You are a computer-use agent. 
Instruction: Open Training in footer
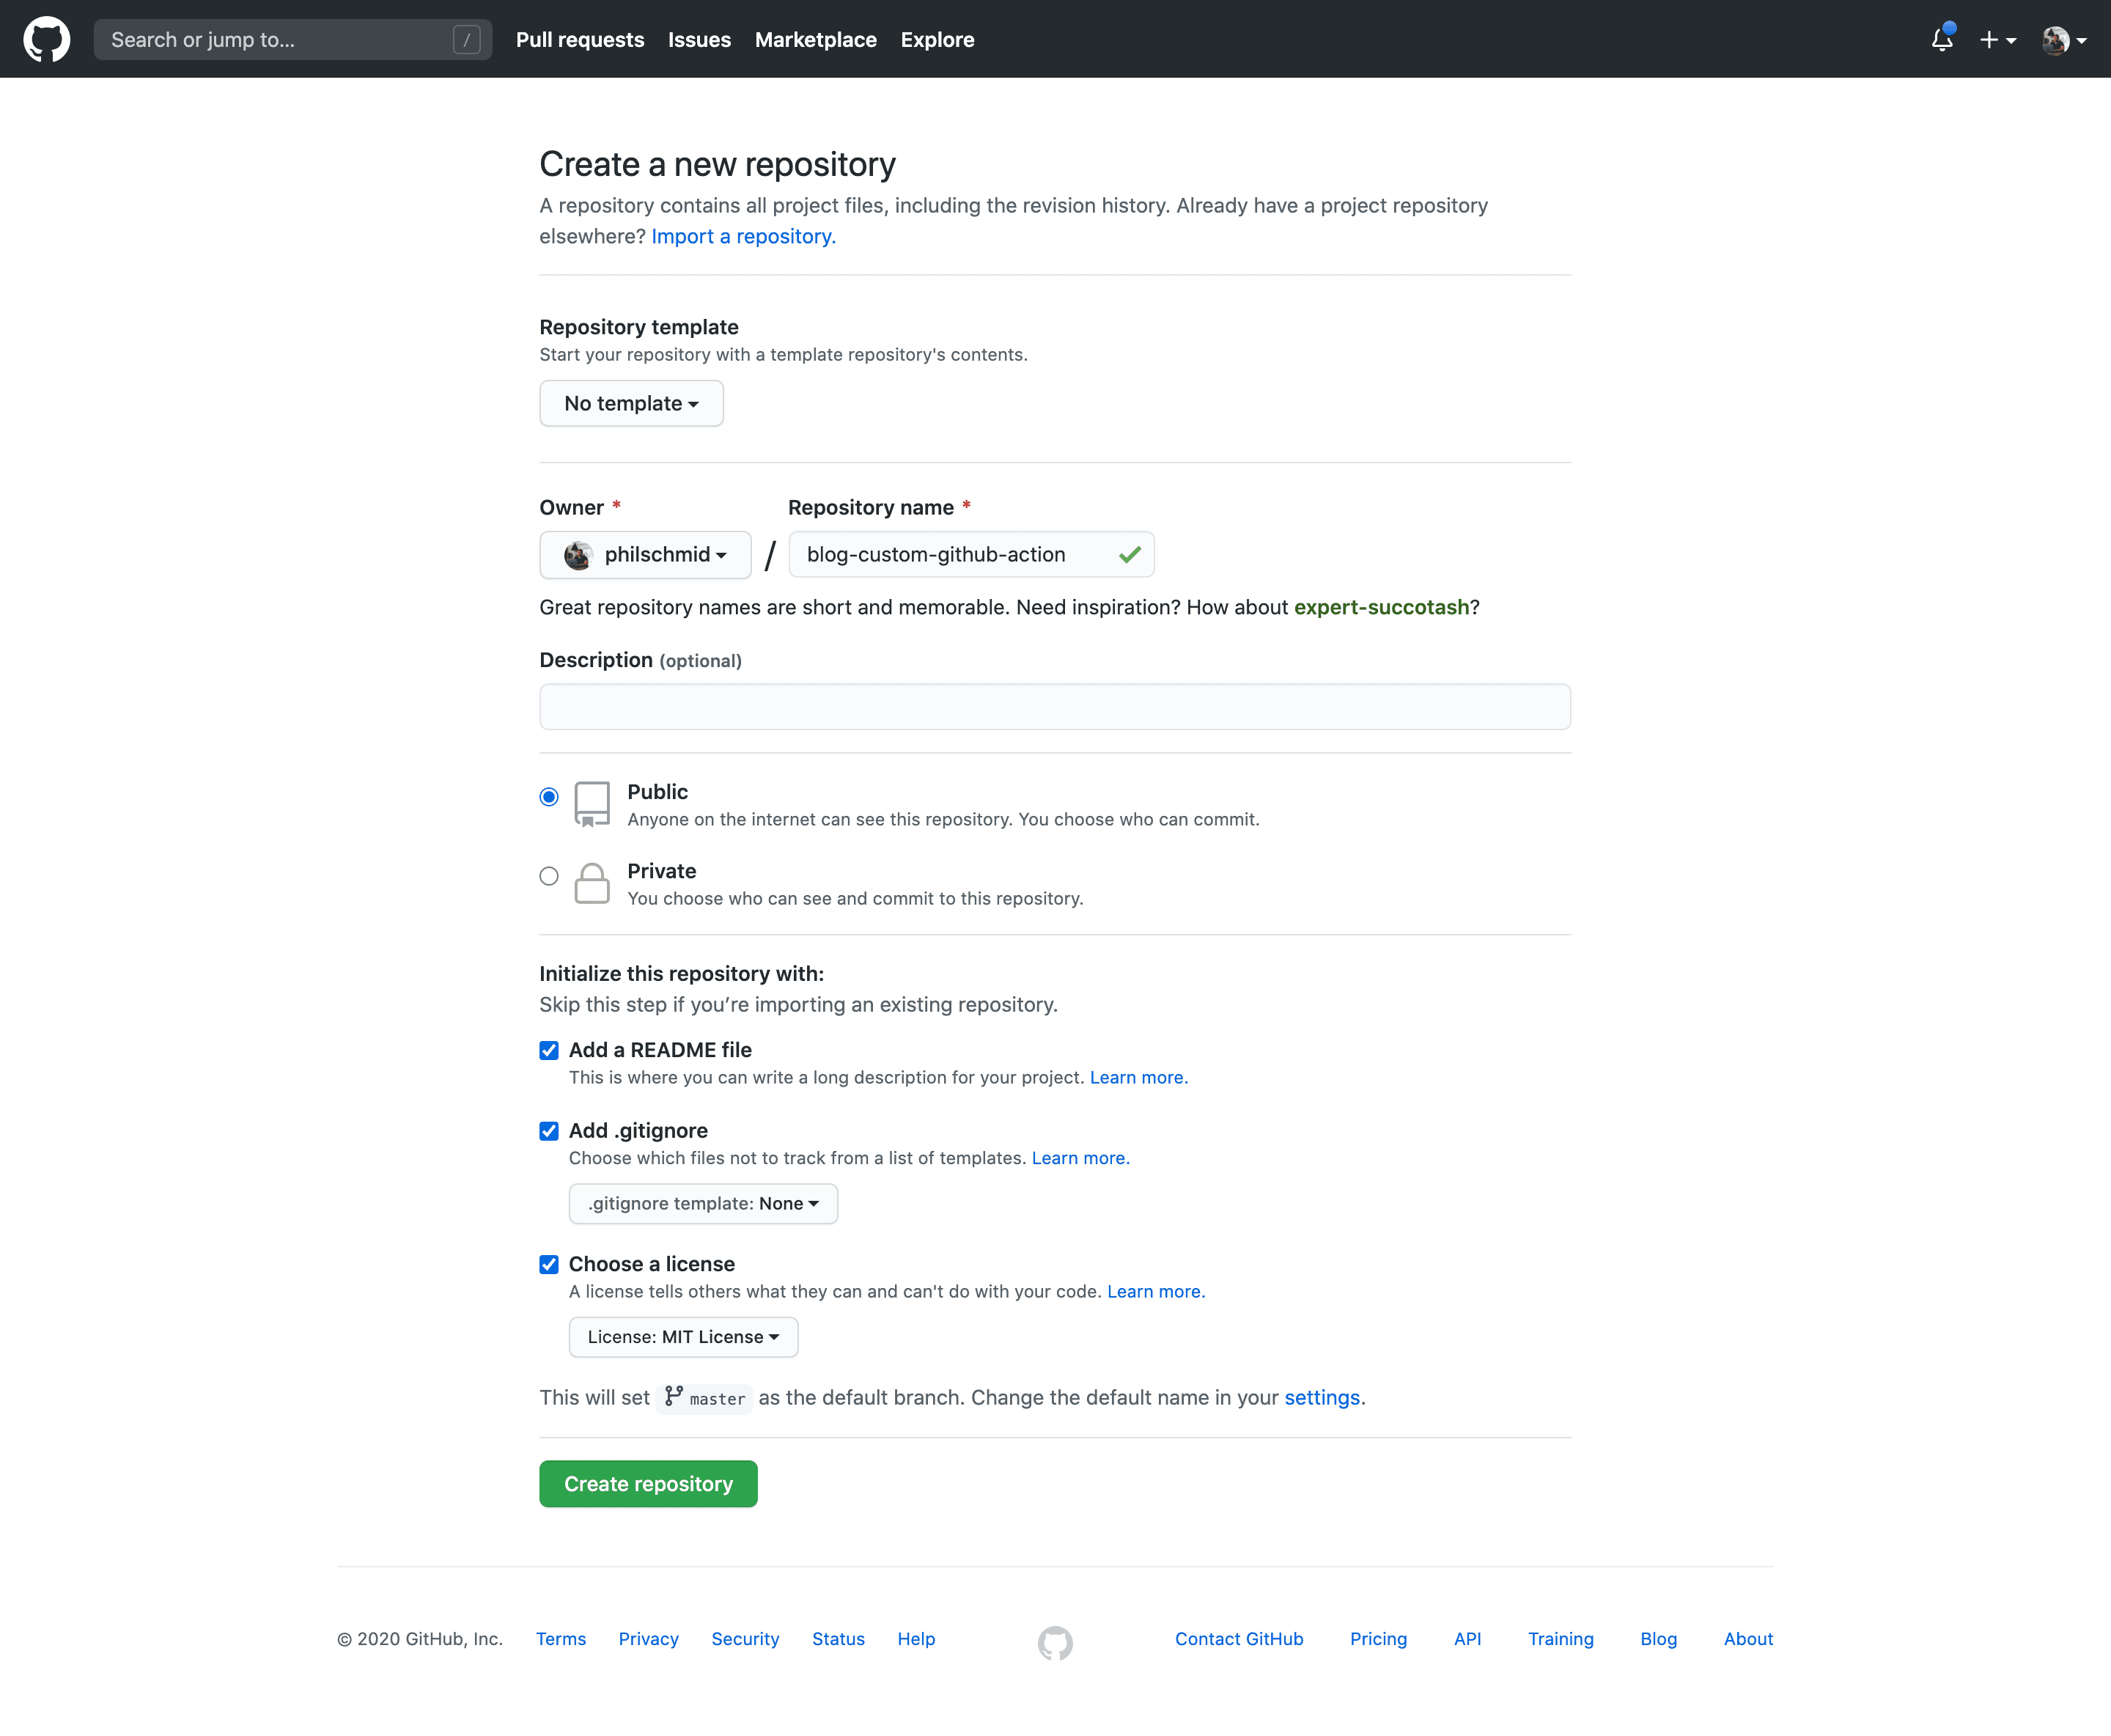pyautogui.click(x=1560, y=1639)
